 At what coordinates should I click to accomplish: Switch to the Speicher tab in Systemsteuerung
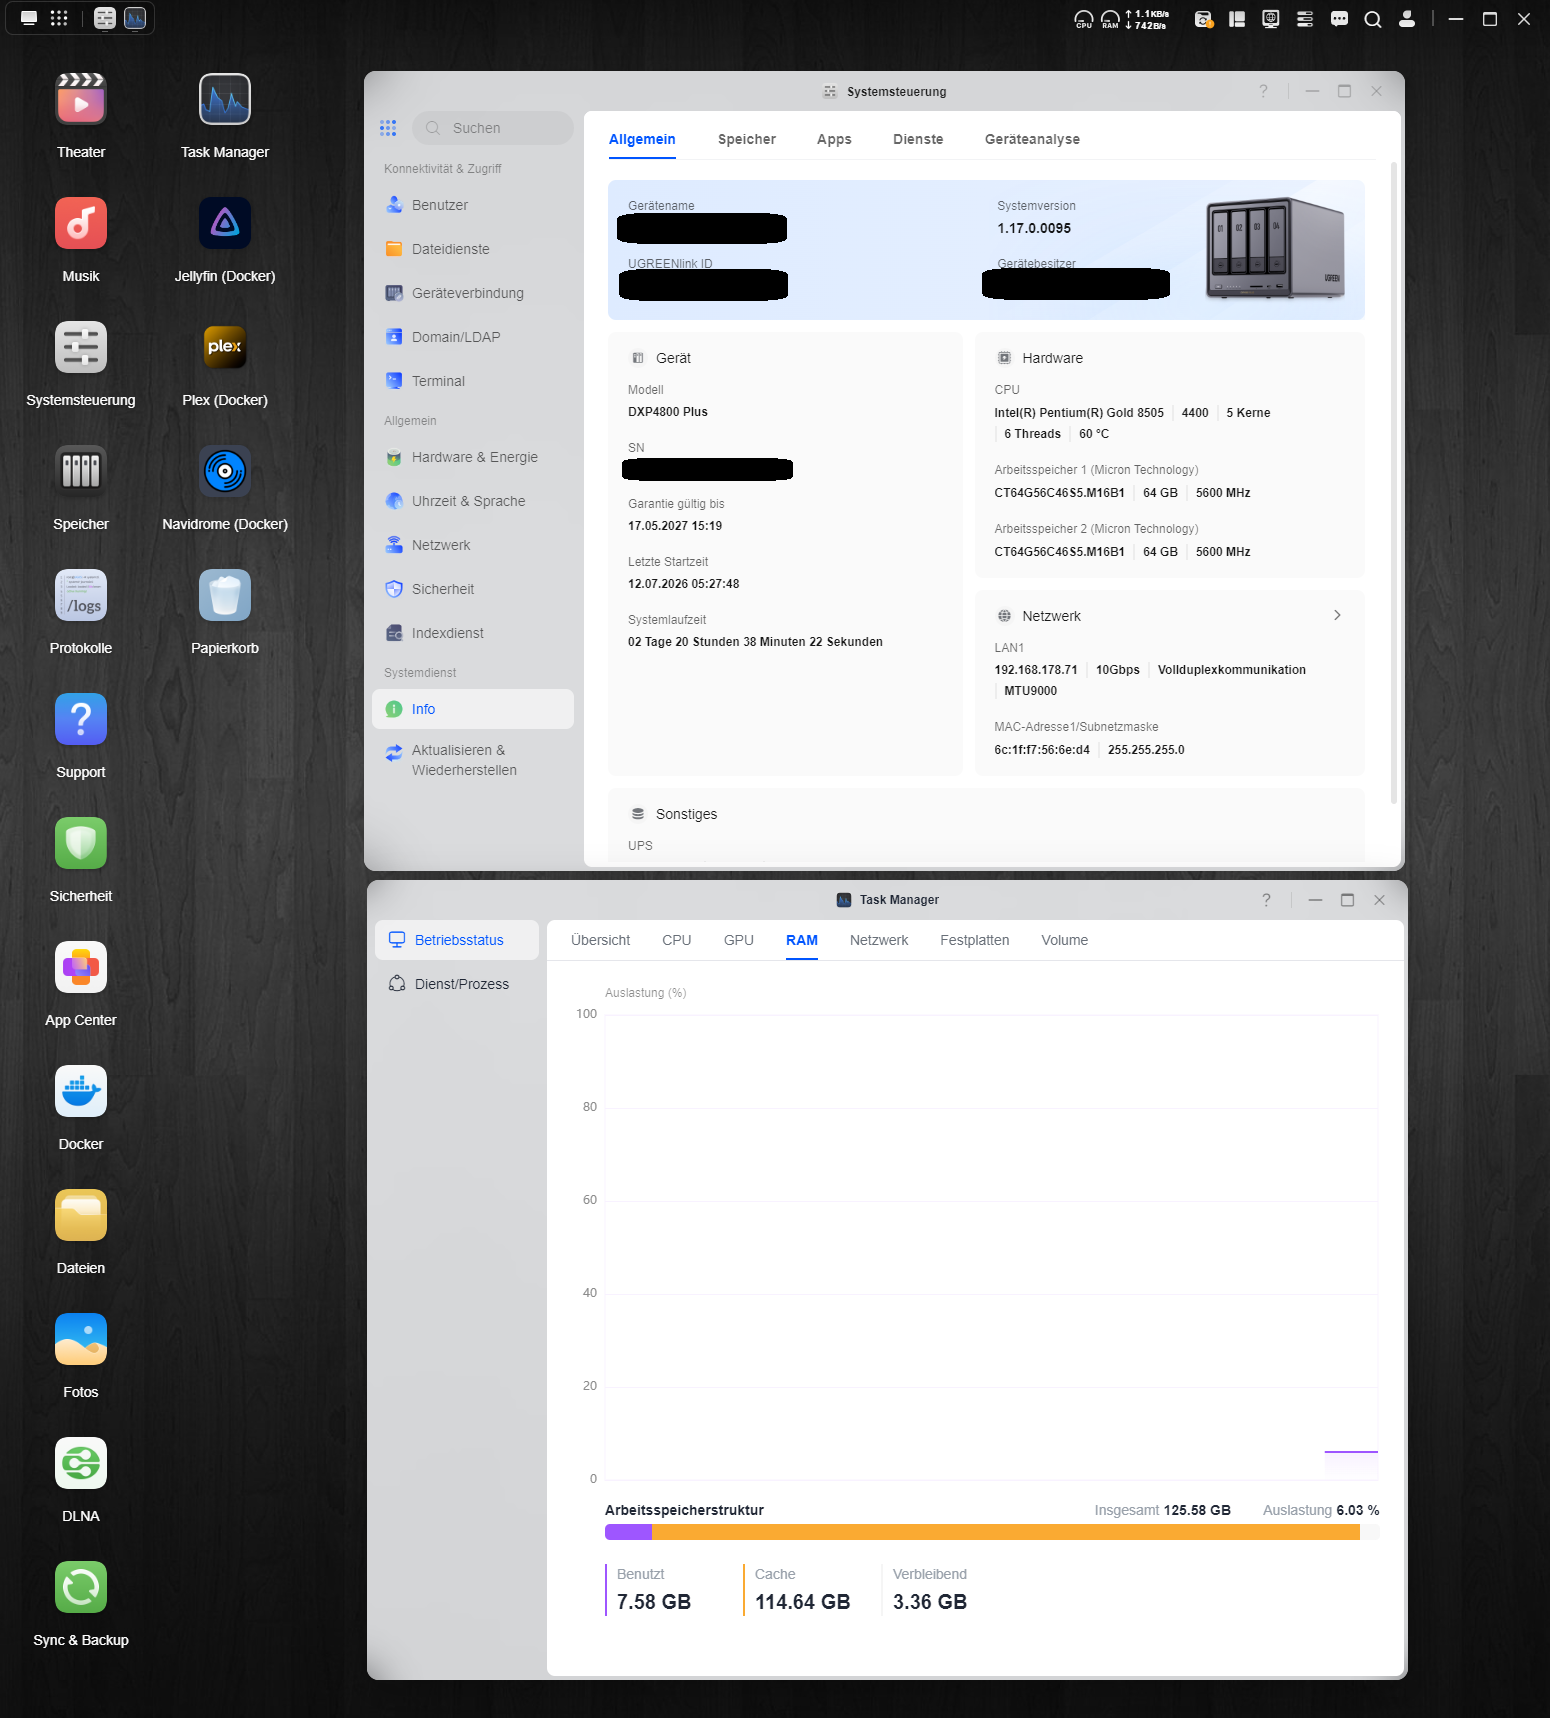click(x=747, y=139)
